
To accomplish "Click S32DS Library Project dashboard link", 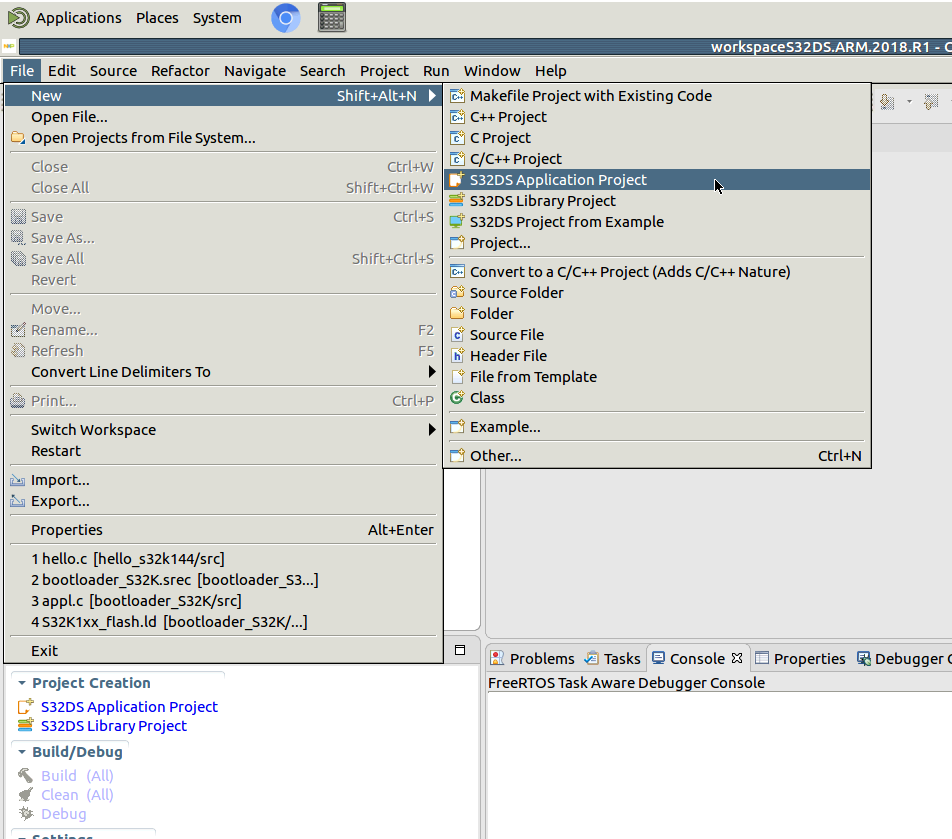I will 114,726.
